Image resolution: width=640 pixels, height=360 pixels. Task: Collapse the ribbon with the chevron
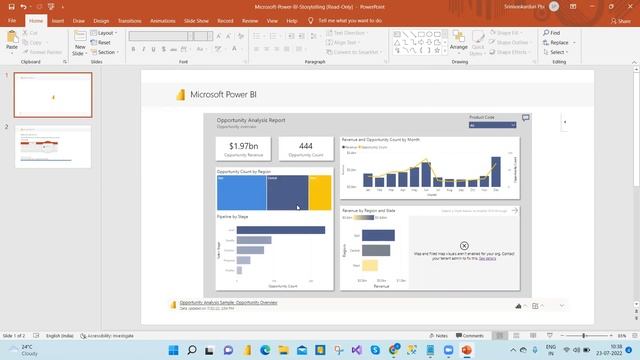pos(634,62)
